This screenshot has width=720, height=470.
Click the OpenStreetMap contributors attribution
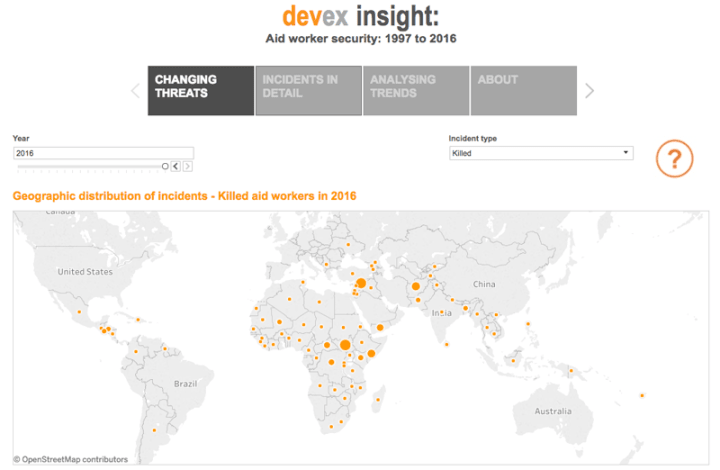(x=70, y=459)
